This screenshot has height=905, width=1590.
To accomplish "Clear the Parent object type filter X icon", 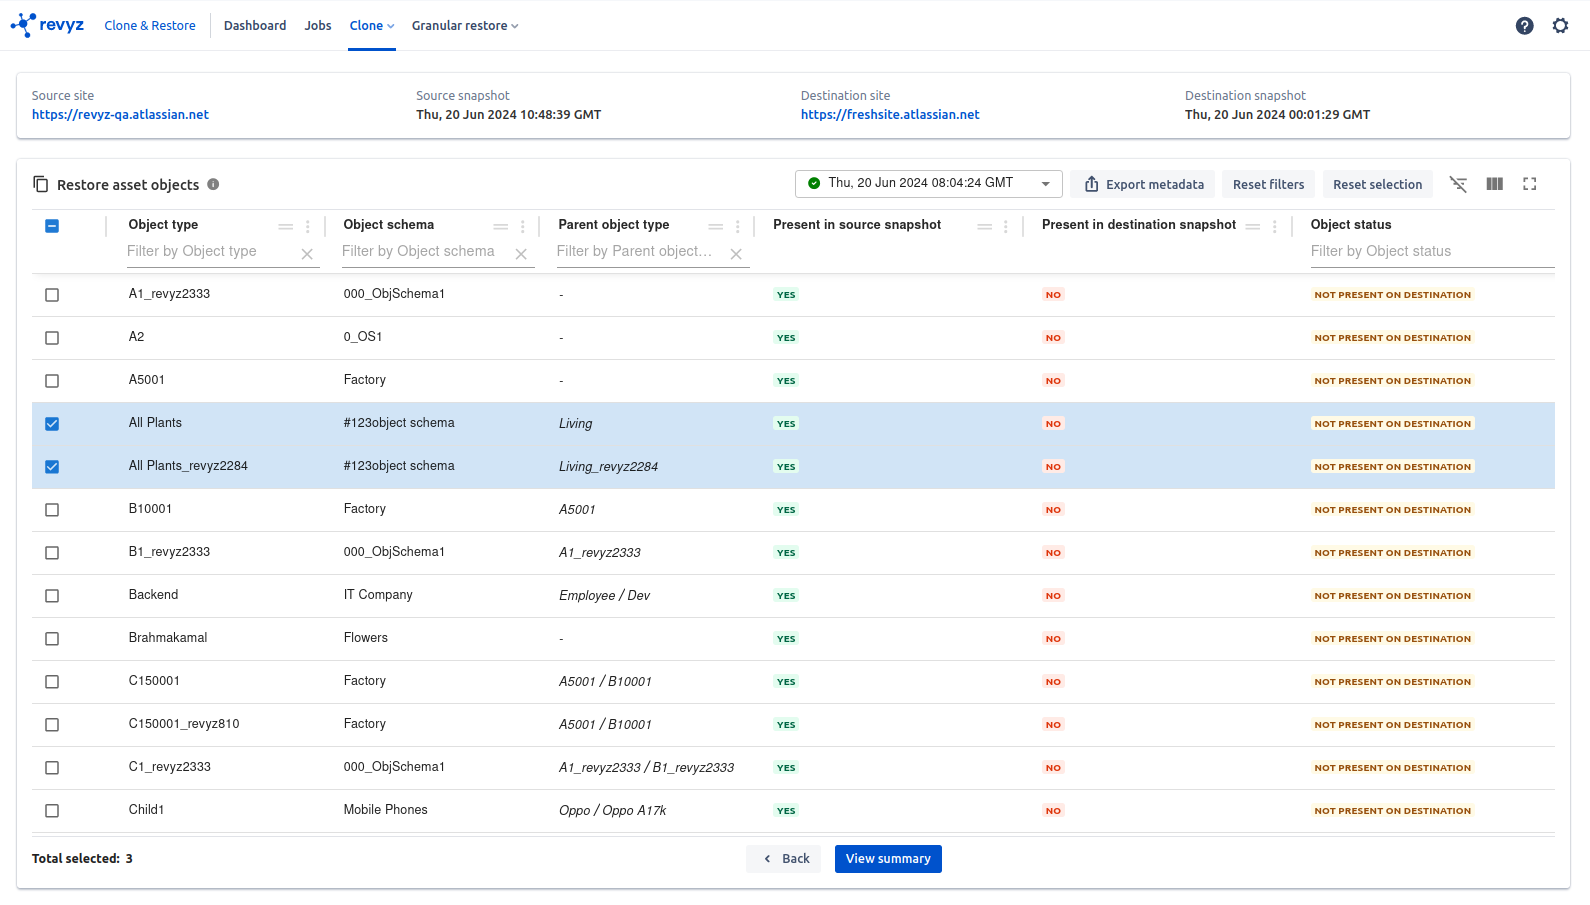I will click(736, 254).
